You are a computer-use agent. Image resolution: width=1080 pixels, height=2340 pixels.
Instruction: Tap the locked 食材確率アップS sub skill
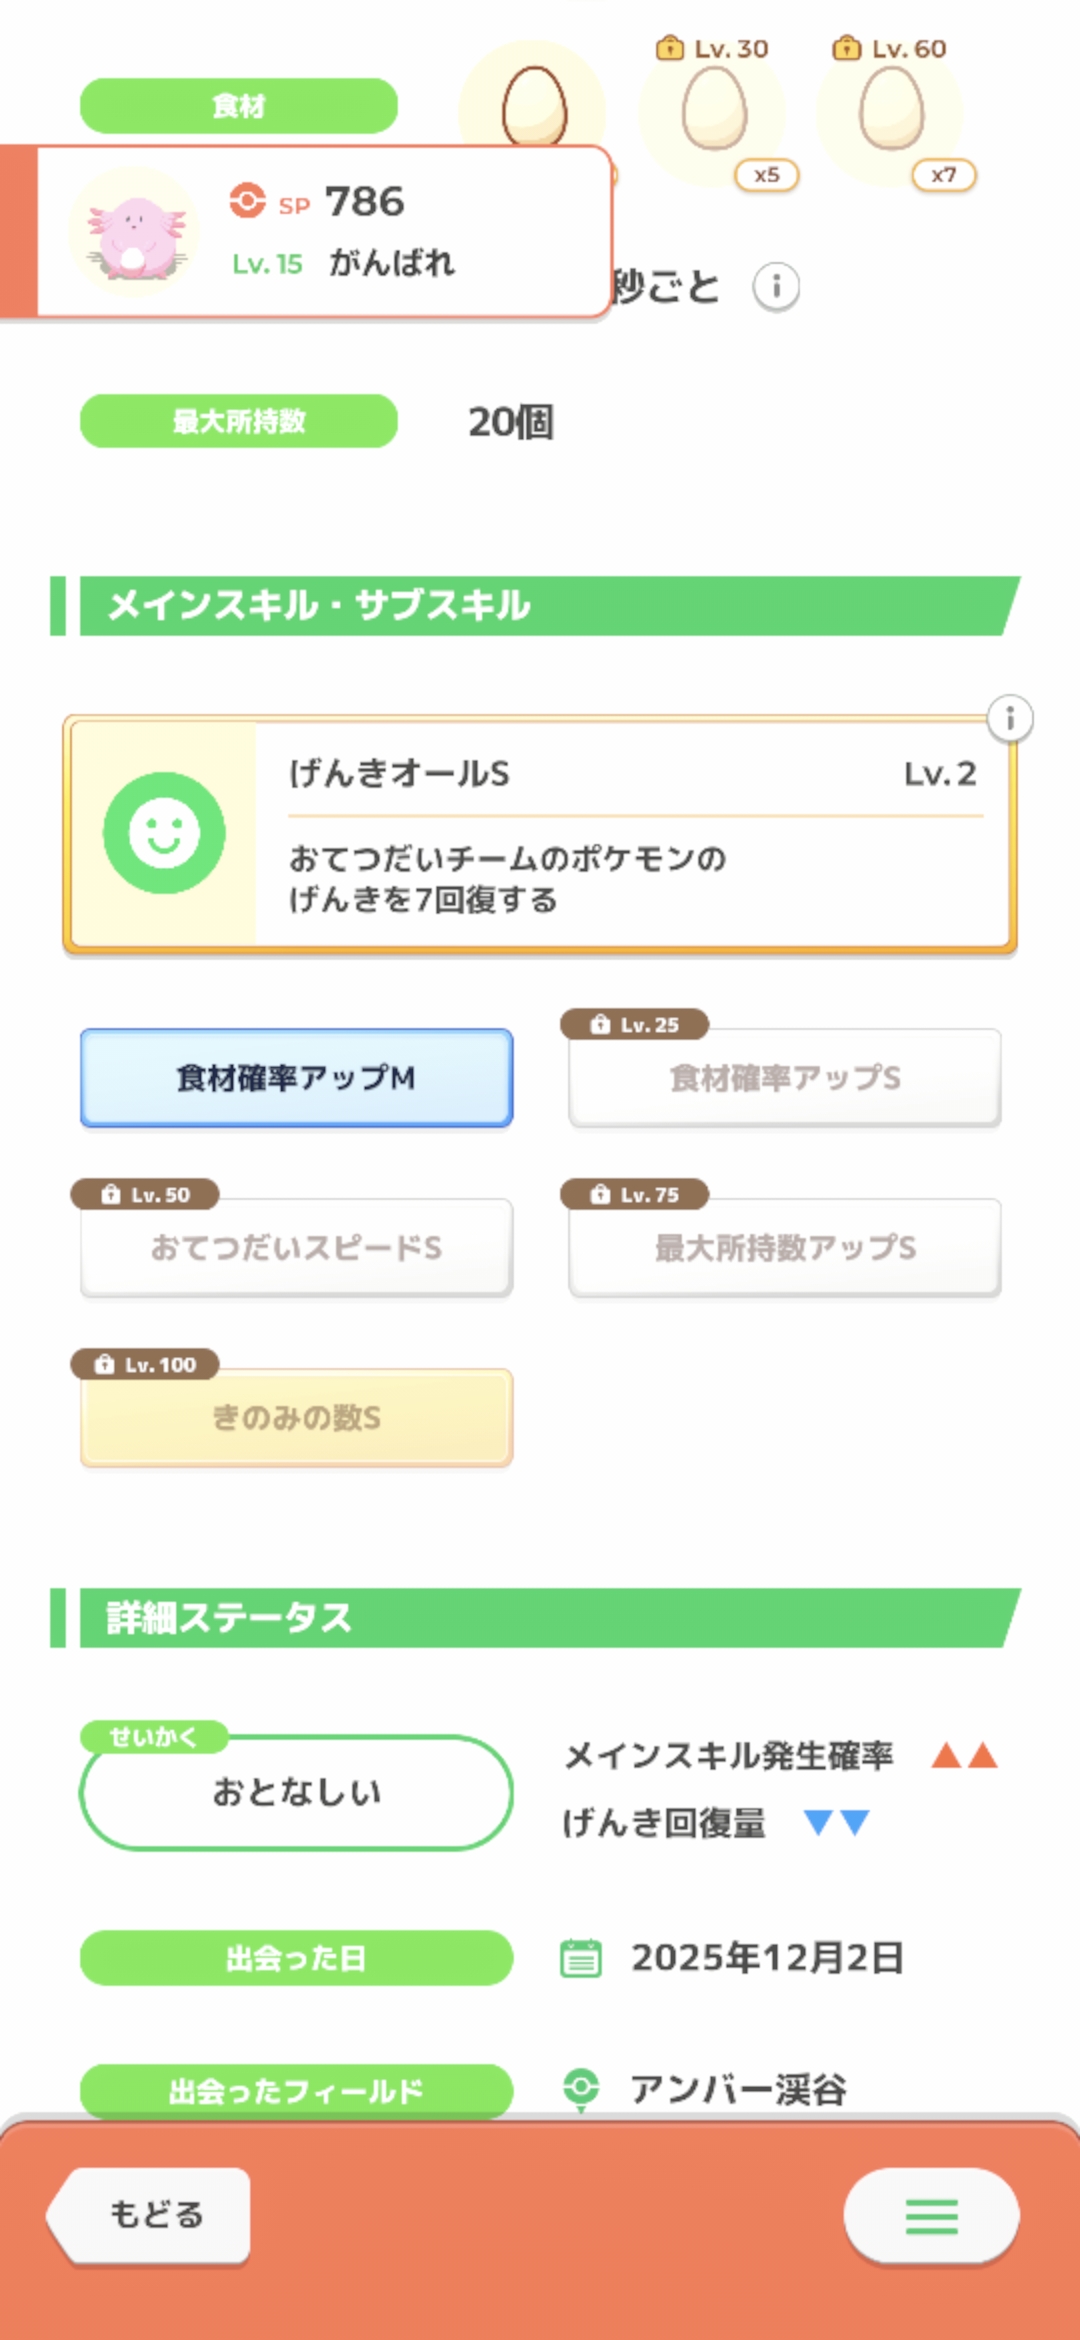[x=785, y=1078]
